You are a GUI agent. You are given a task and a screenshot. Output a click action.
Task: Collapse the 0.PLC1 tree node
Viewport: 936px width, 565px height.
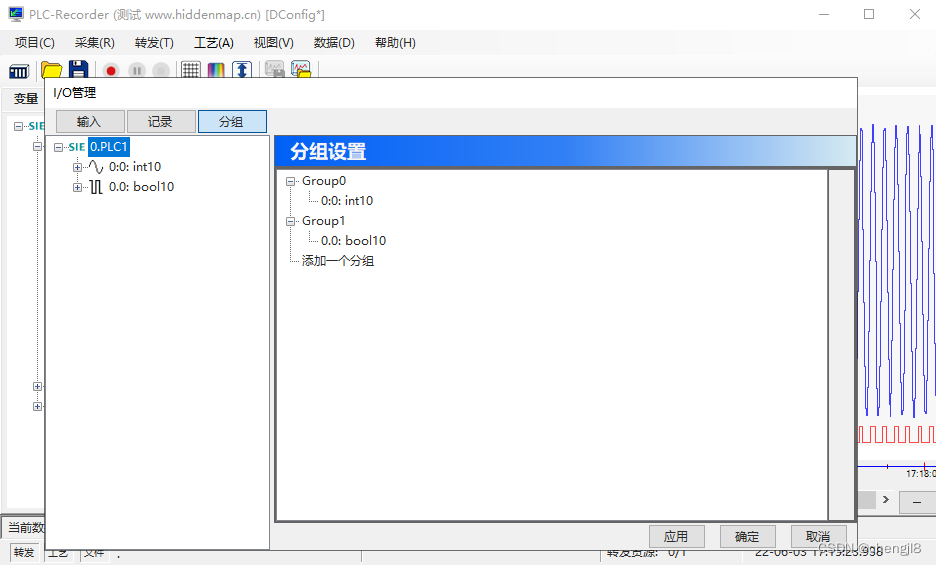point(58,148)
